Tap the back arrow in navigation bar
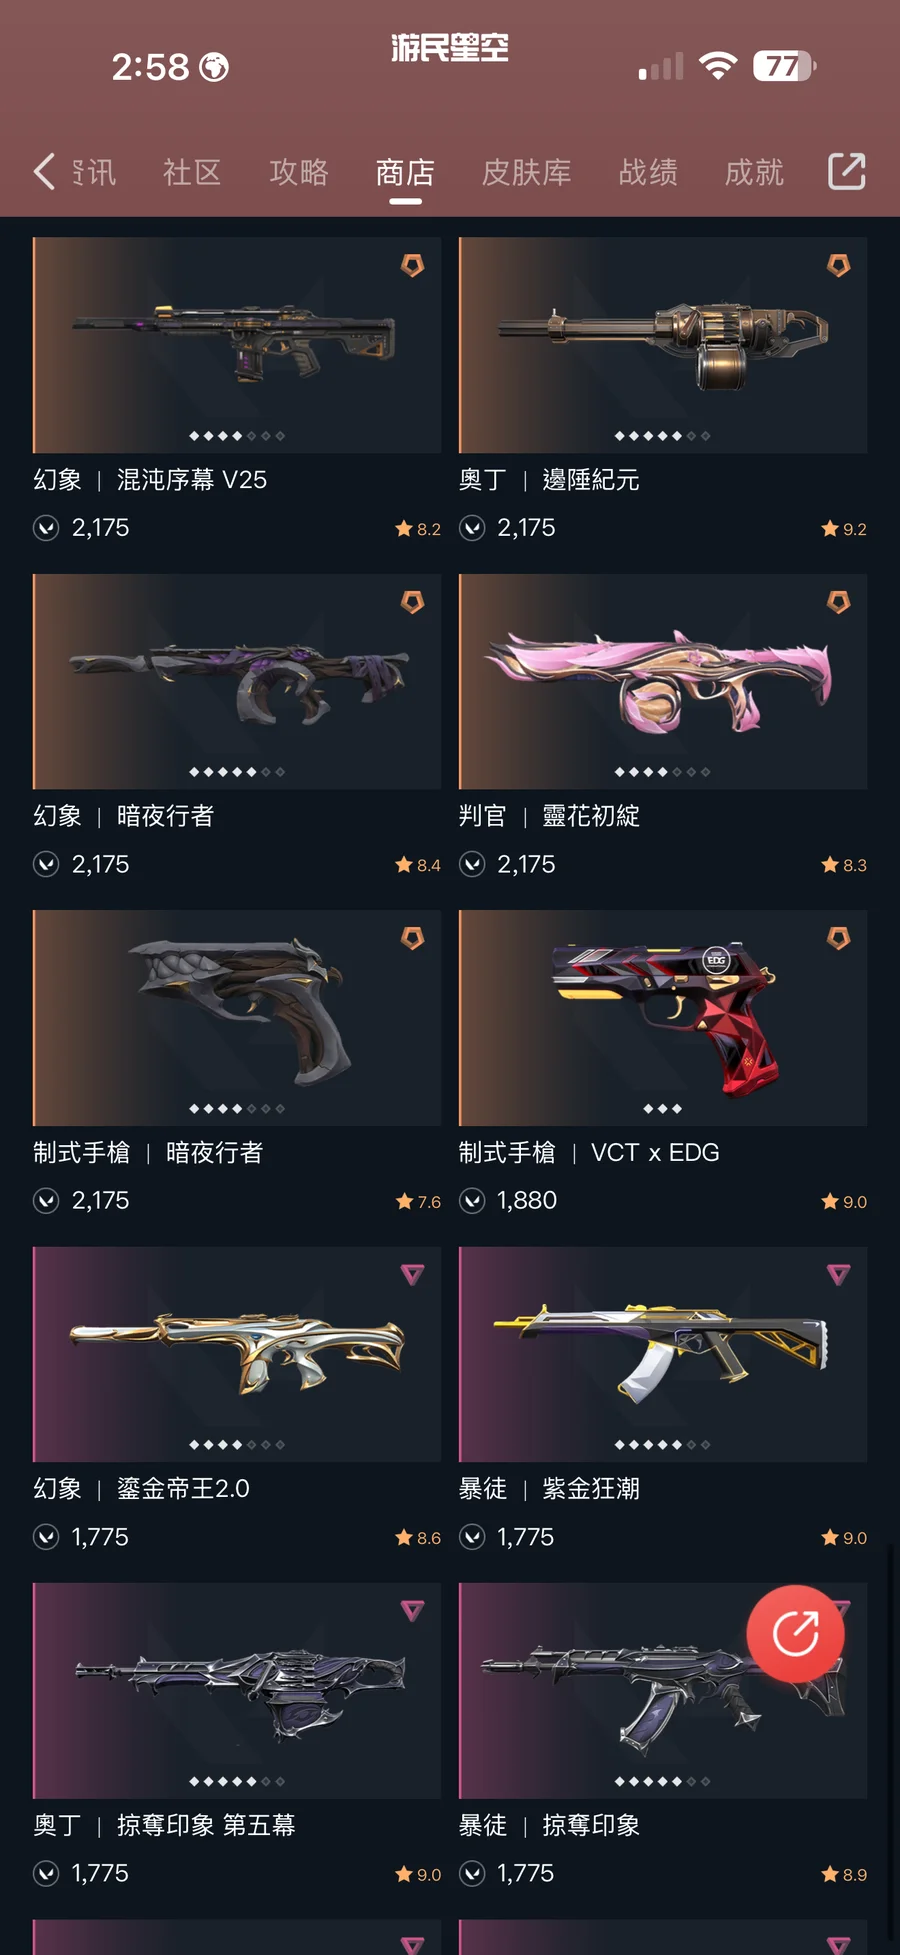The width and height of the screenshot is (900, 1955). [44, 172]
